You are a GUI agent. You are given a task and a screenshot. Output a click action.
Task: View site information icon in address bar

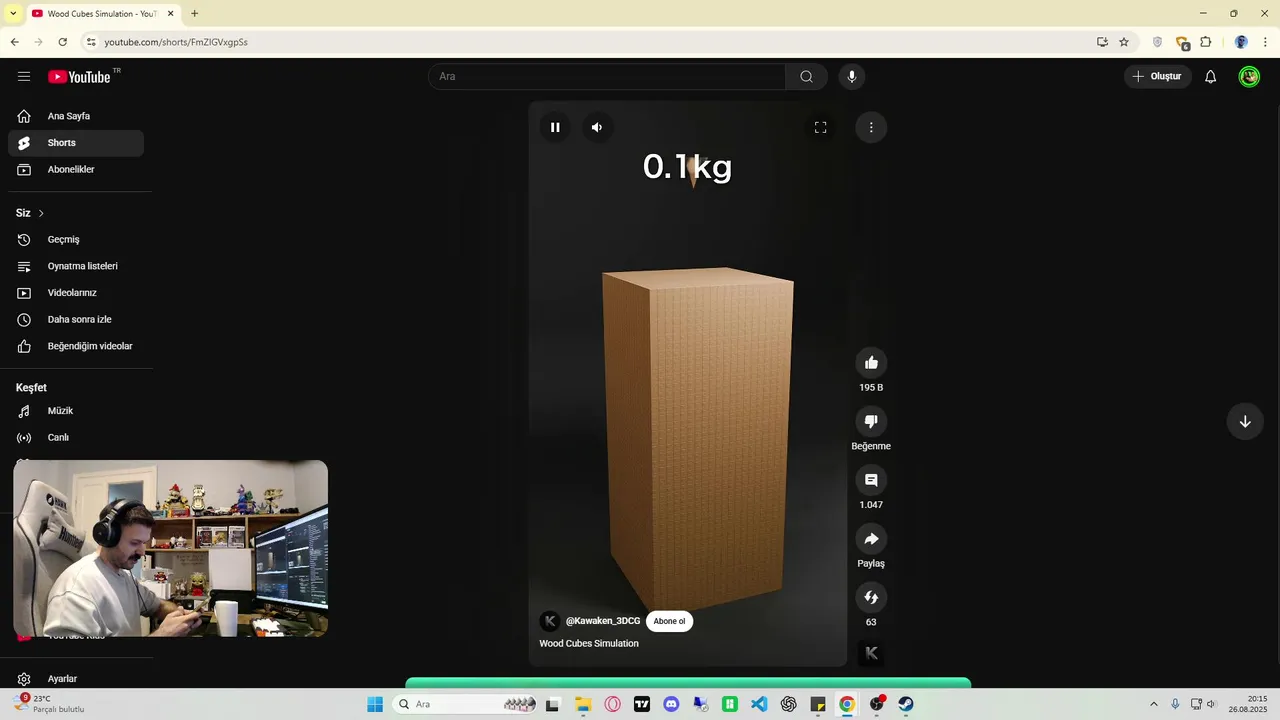[x=91, y=42]
